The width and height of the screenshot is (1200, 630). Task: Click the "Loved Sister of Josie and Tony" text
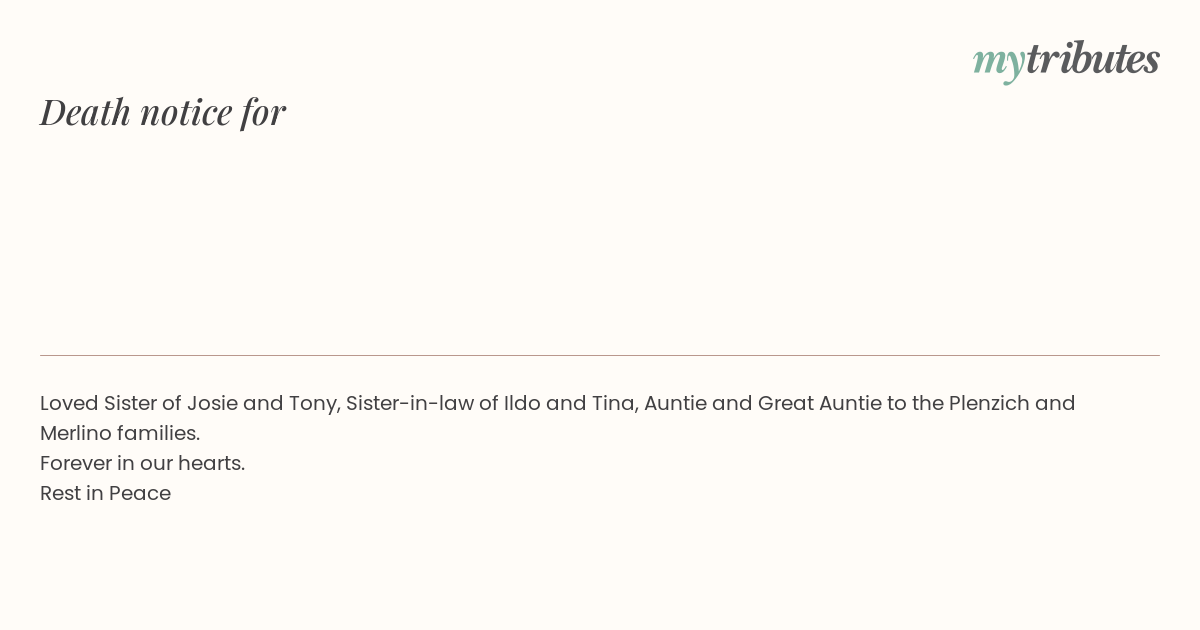[190, 403]
